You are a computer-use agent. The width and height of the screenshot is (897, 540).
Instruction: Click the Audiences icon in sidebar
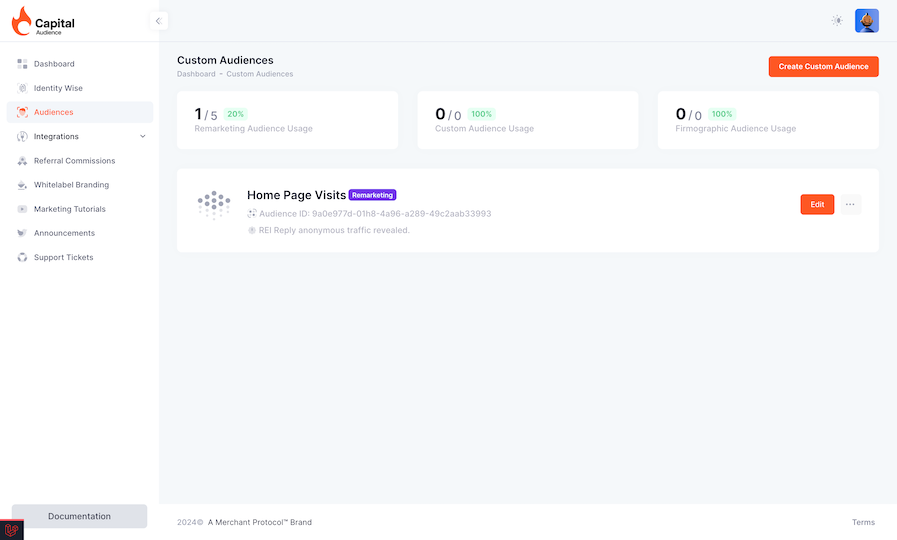[x=22, y=112]
